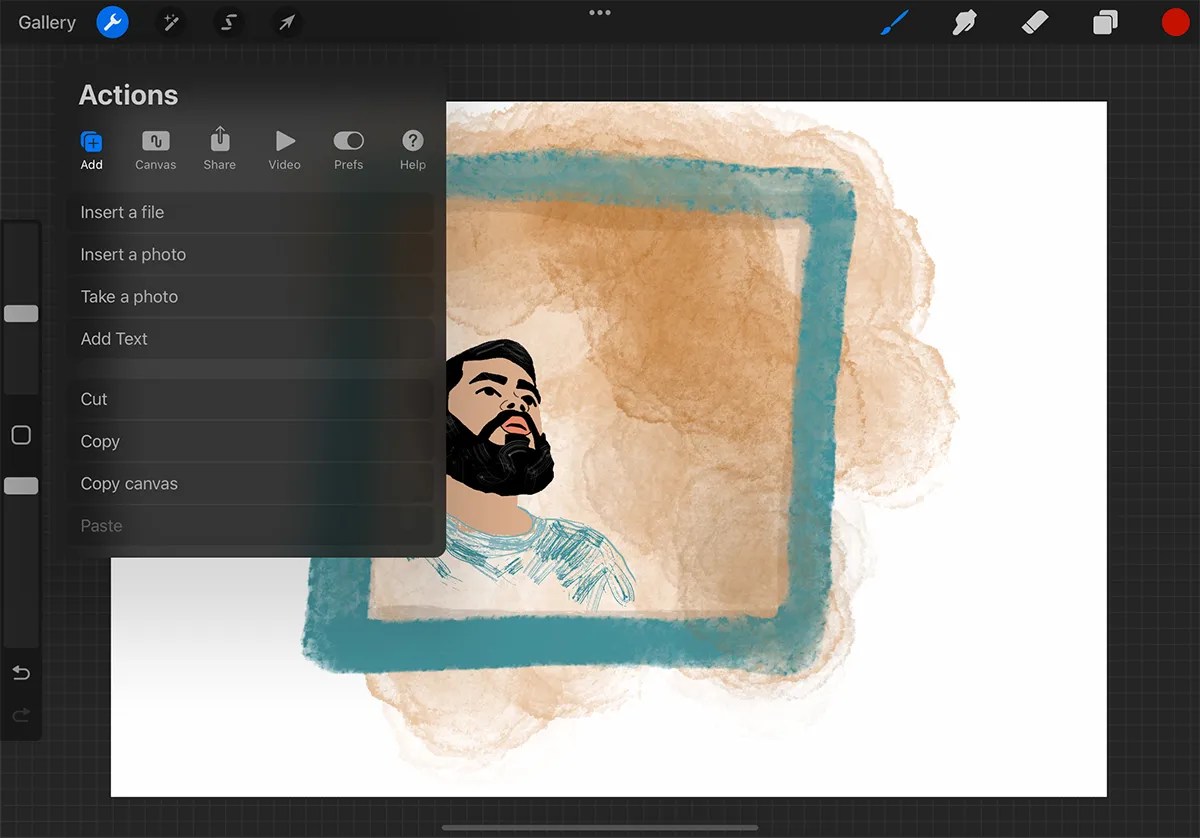Choose Insert a photo
Image resolution: width=1200 pixels, height=838 pixels.
pyautogui.click(x=133, y=254)
